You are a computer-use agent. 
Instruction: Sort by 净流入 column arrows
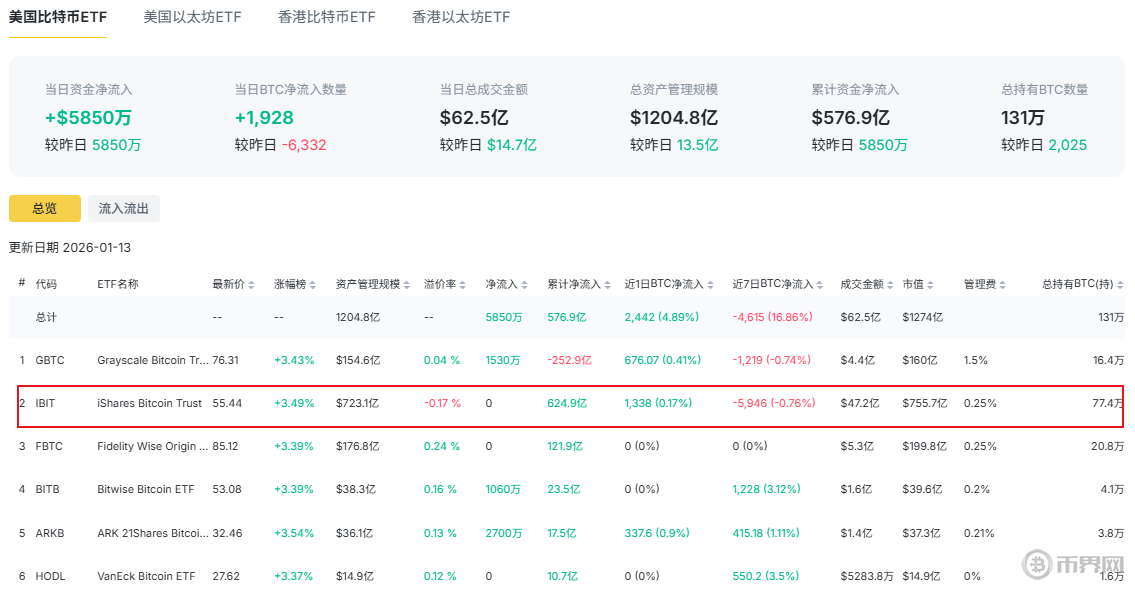tap(524, 285)
